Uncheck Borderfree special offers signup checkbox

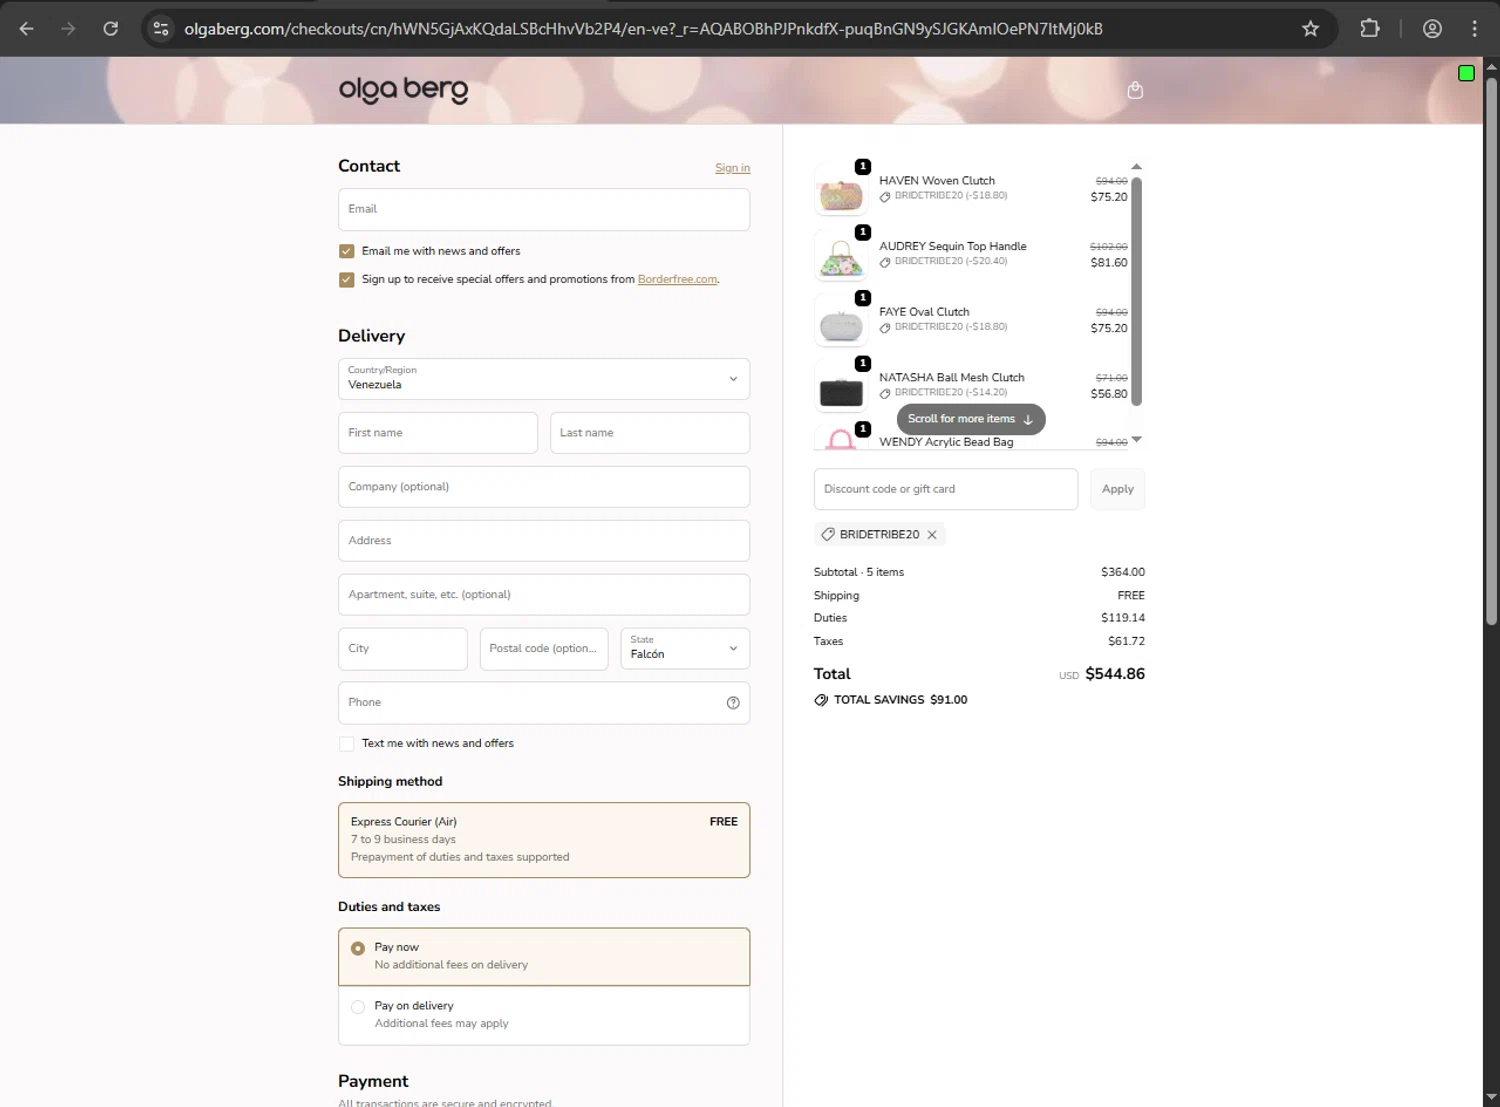346,280
